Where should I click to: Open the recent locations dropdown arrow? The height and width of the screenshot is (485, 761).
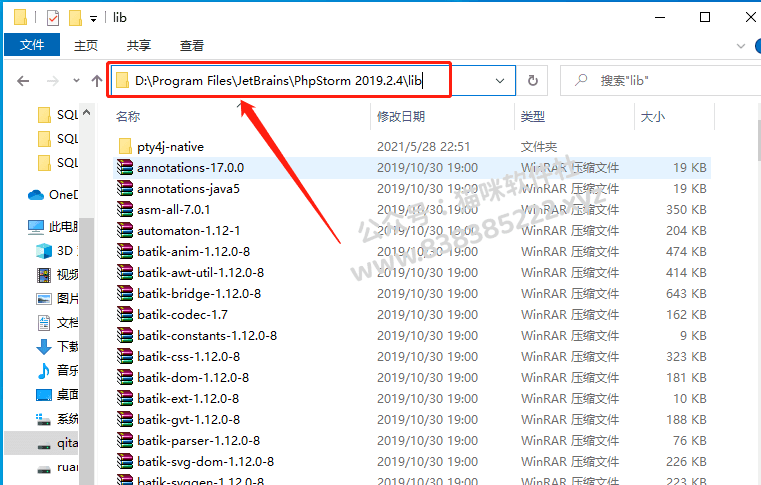[76, 81]
